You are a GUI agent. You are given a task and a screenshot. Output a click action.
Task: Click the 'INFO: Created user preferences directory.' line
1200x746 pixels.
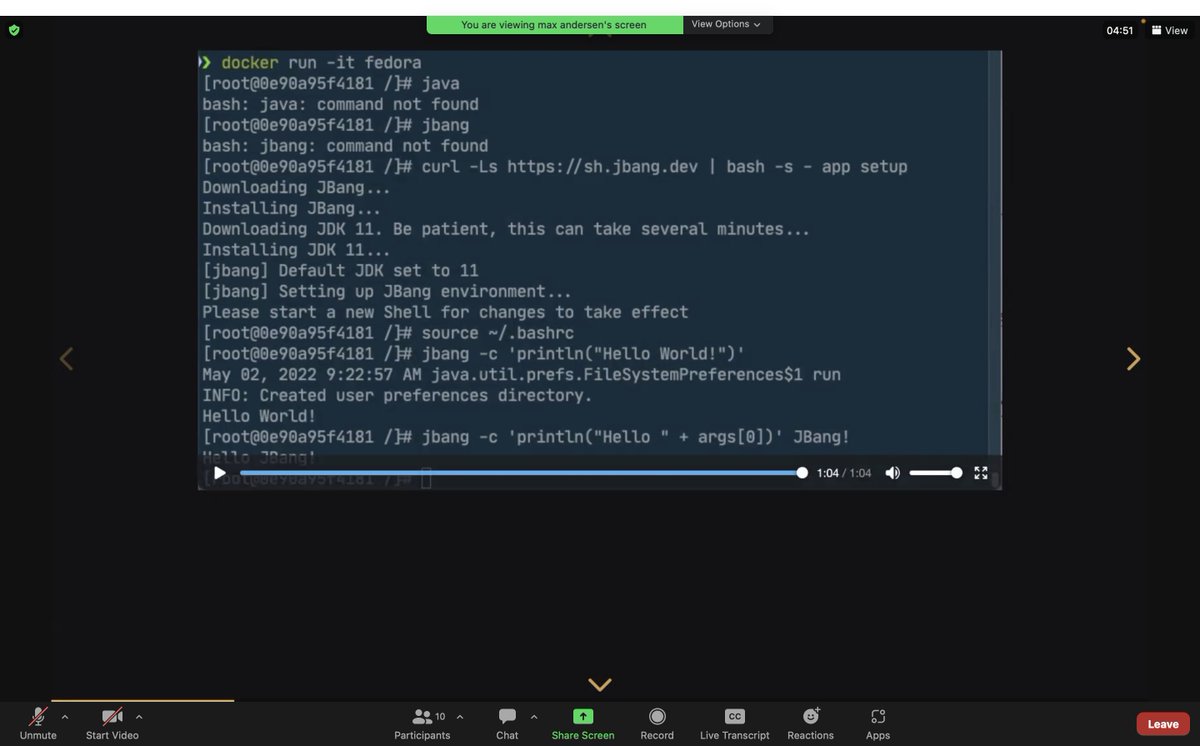coord(397,396)
